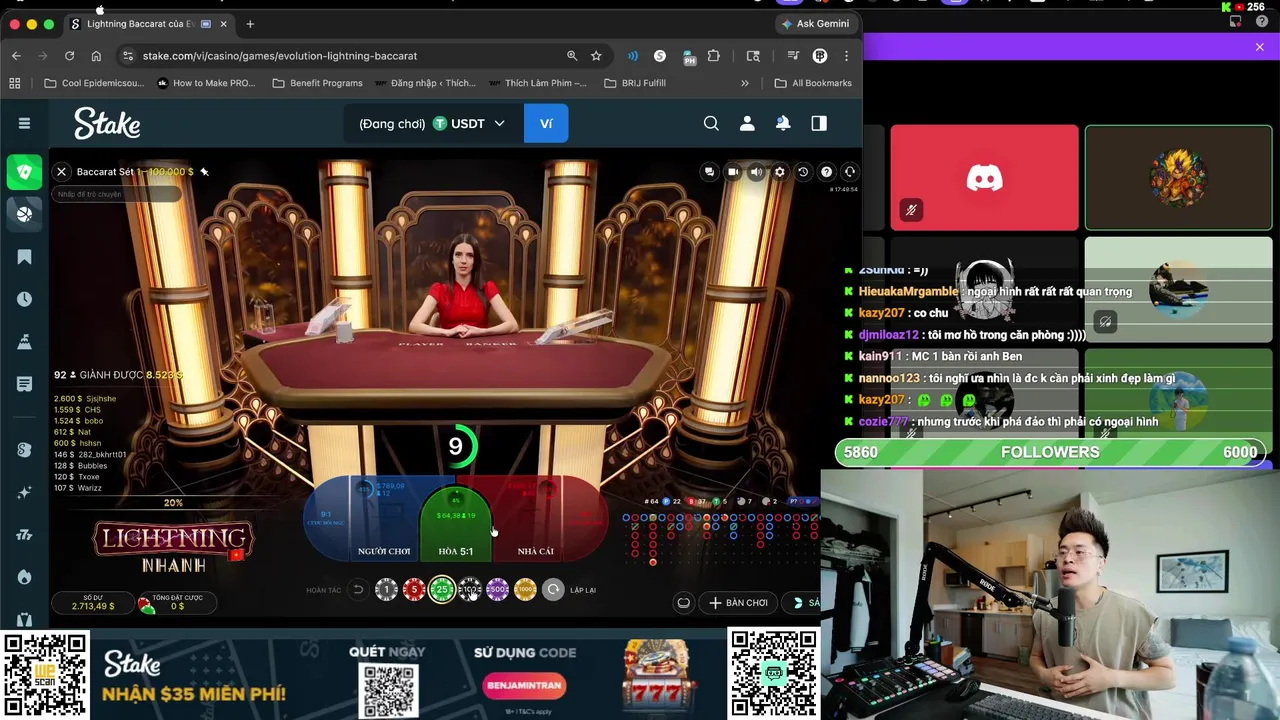Screen dimensions: 1280x720
Task: Click the Discord red tile
Action: (984, 178)
